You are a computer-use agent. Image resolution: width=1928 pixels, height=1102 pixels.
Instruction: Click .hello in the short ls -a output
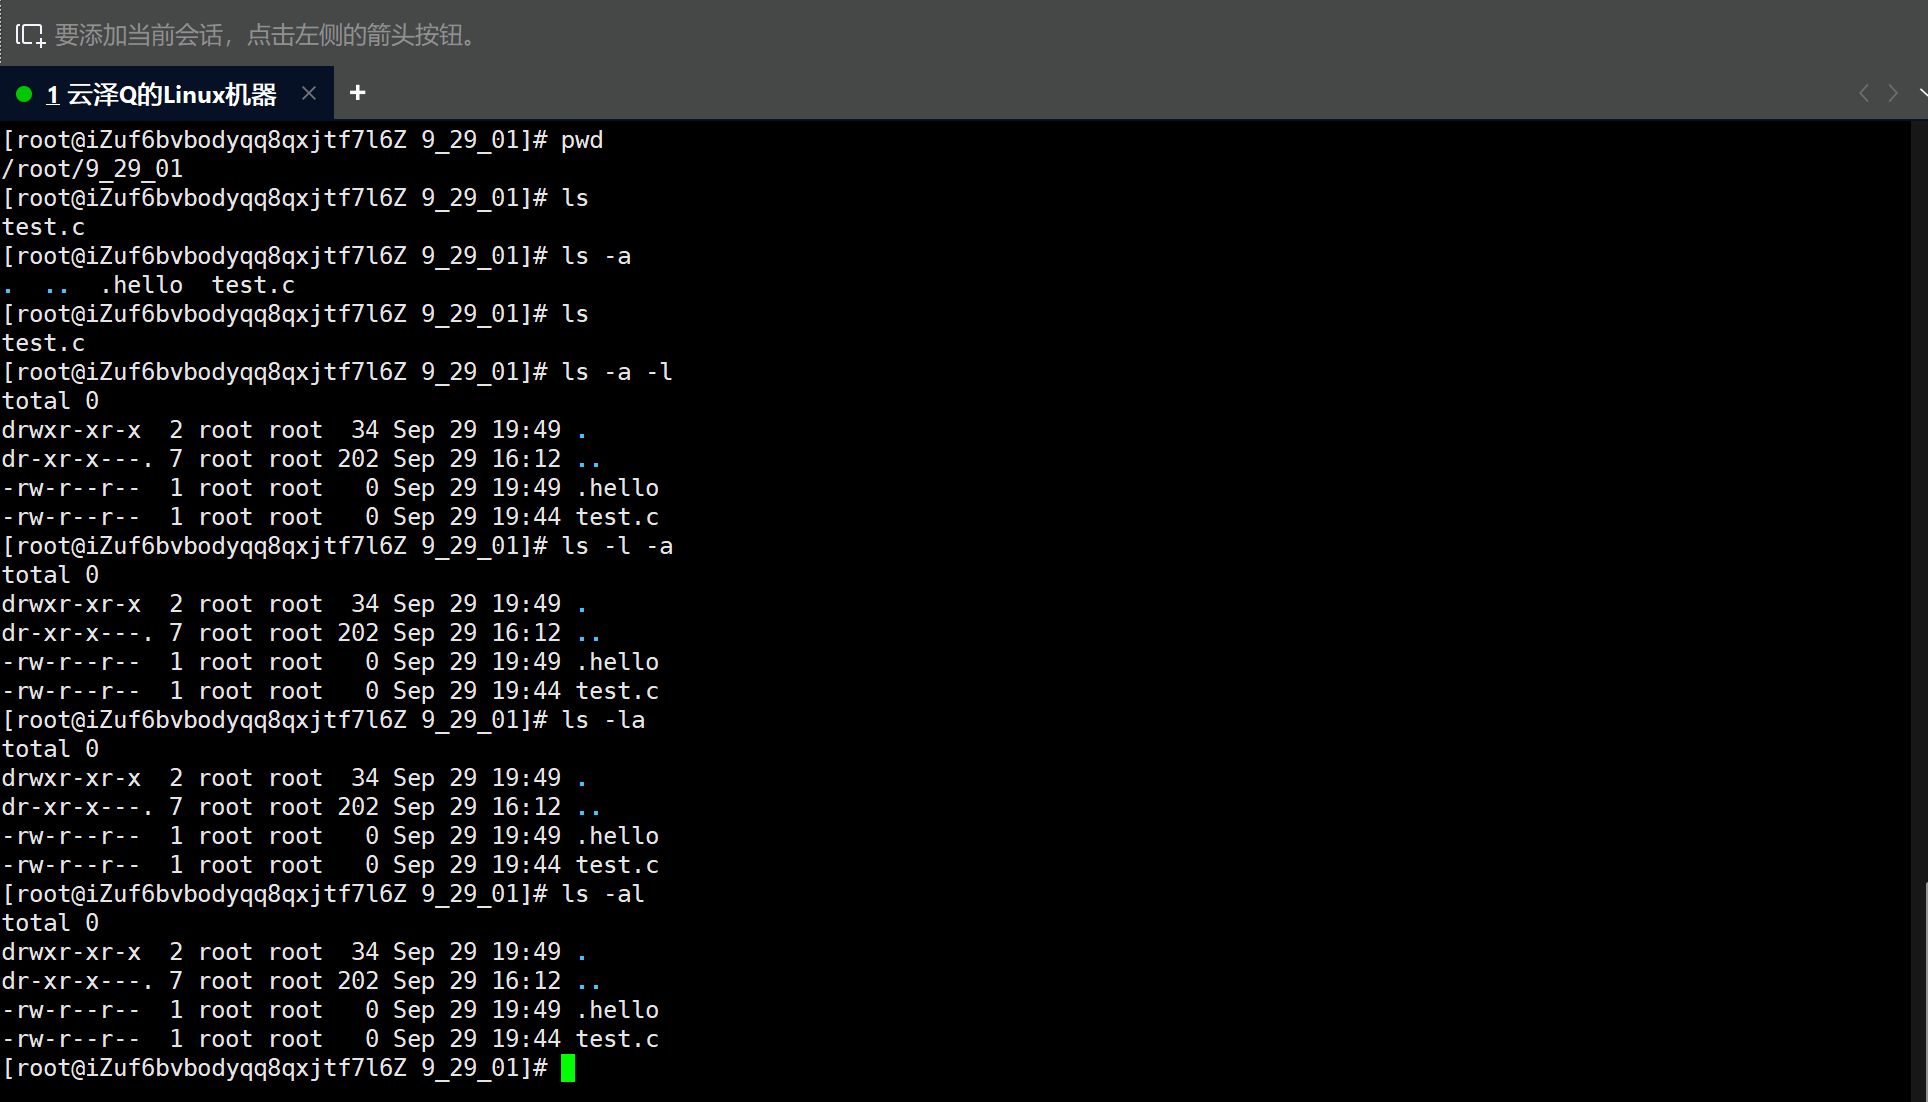[141, 285]
